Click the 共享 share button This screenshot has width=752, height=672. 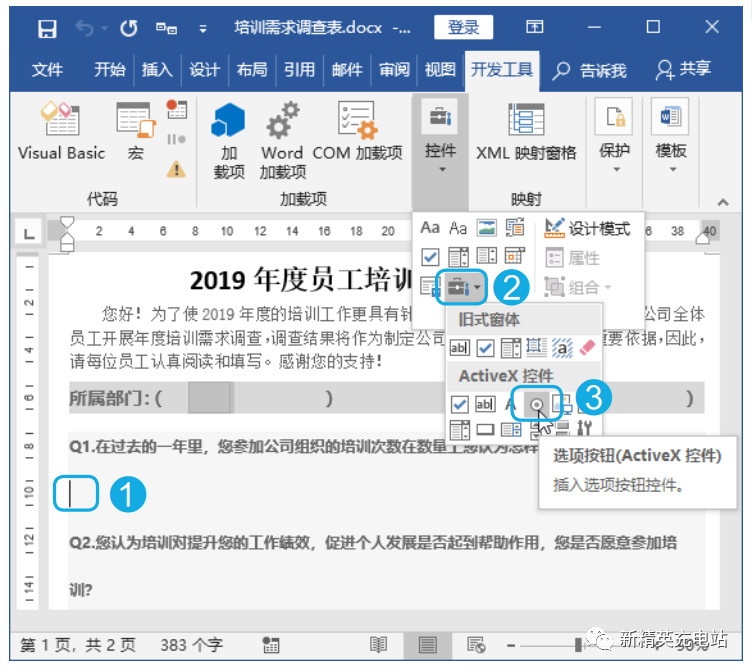[683, 70]
